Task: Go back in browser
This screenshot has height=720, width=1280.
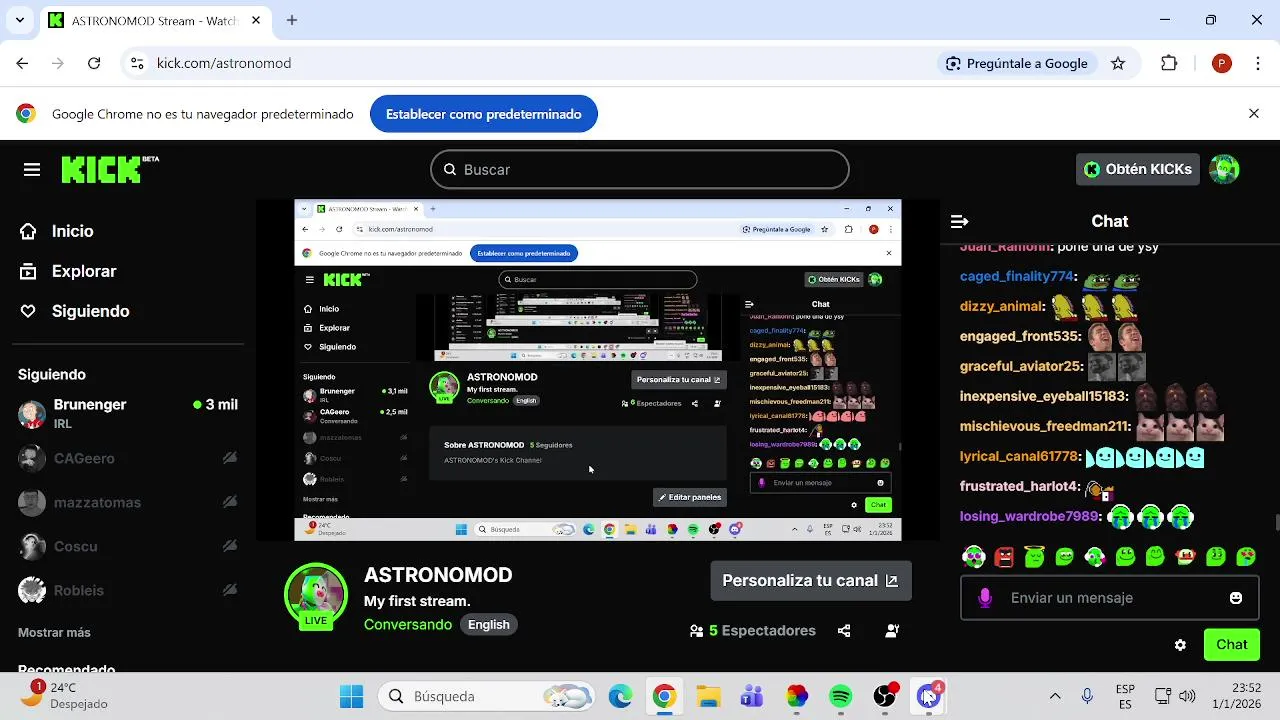Action: tap(22, 63)
